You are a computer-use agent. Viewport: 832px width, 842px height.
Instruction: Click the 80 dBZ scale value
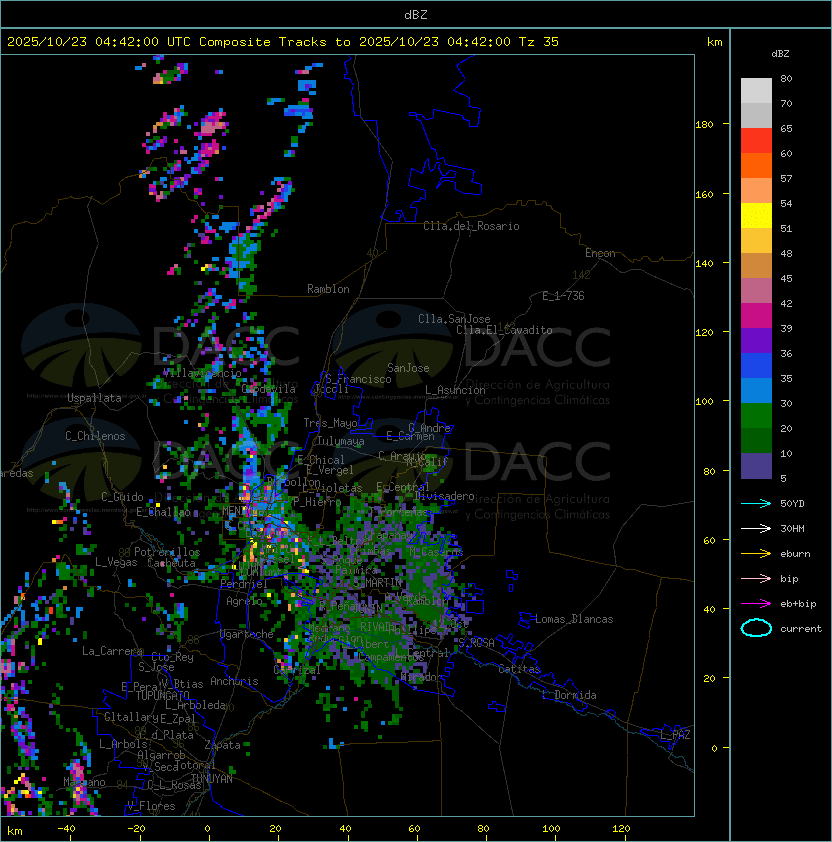(x=786, y=78)
